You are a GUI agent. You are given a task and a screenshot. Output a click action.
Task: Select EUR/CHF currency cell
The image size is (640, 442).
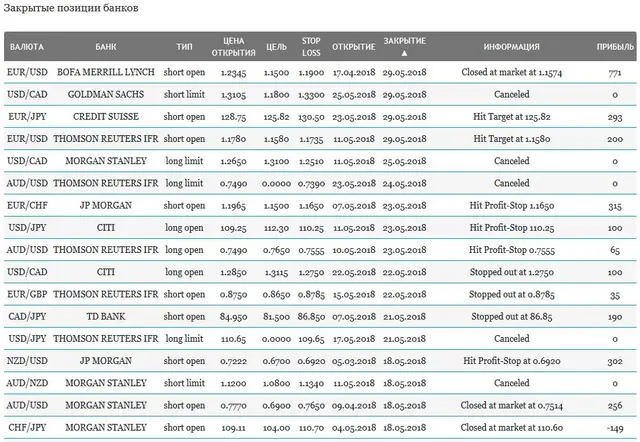click(x=27, y=205)
